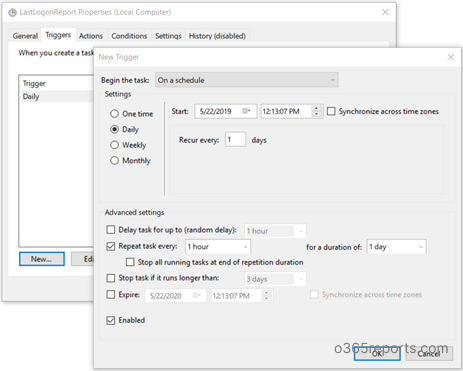Expand the Repeat task every 1 hour dropdown
The image size is (463, 371).
tap(218, 247)
